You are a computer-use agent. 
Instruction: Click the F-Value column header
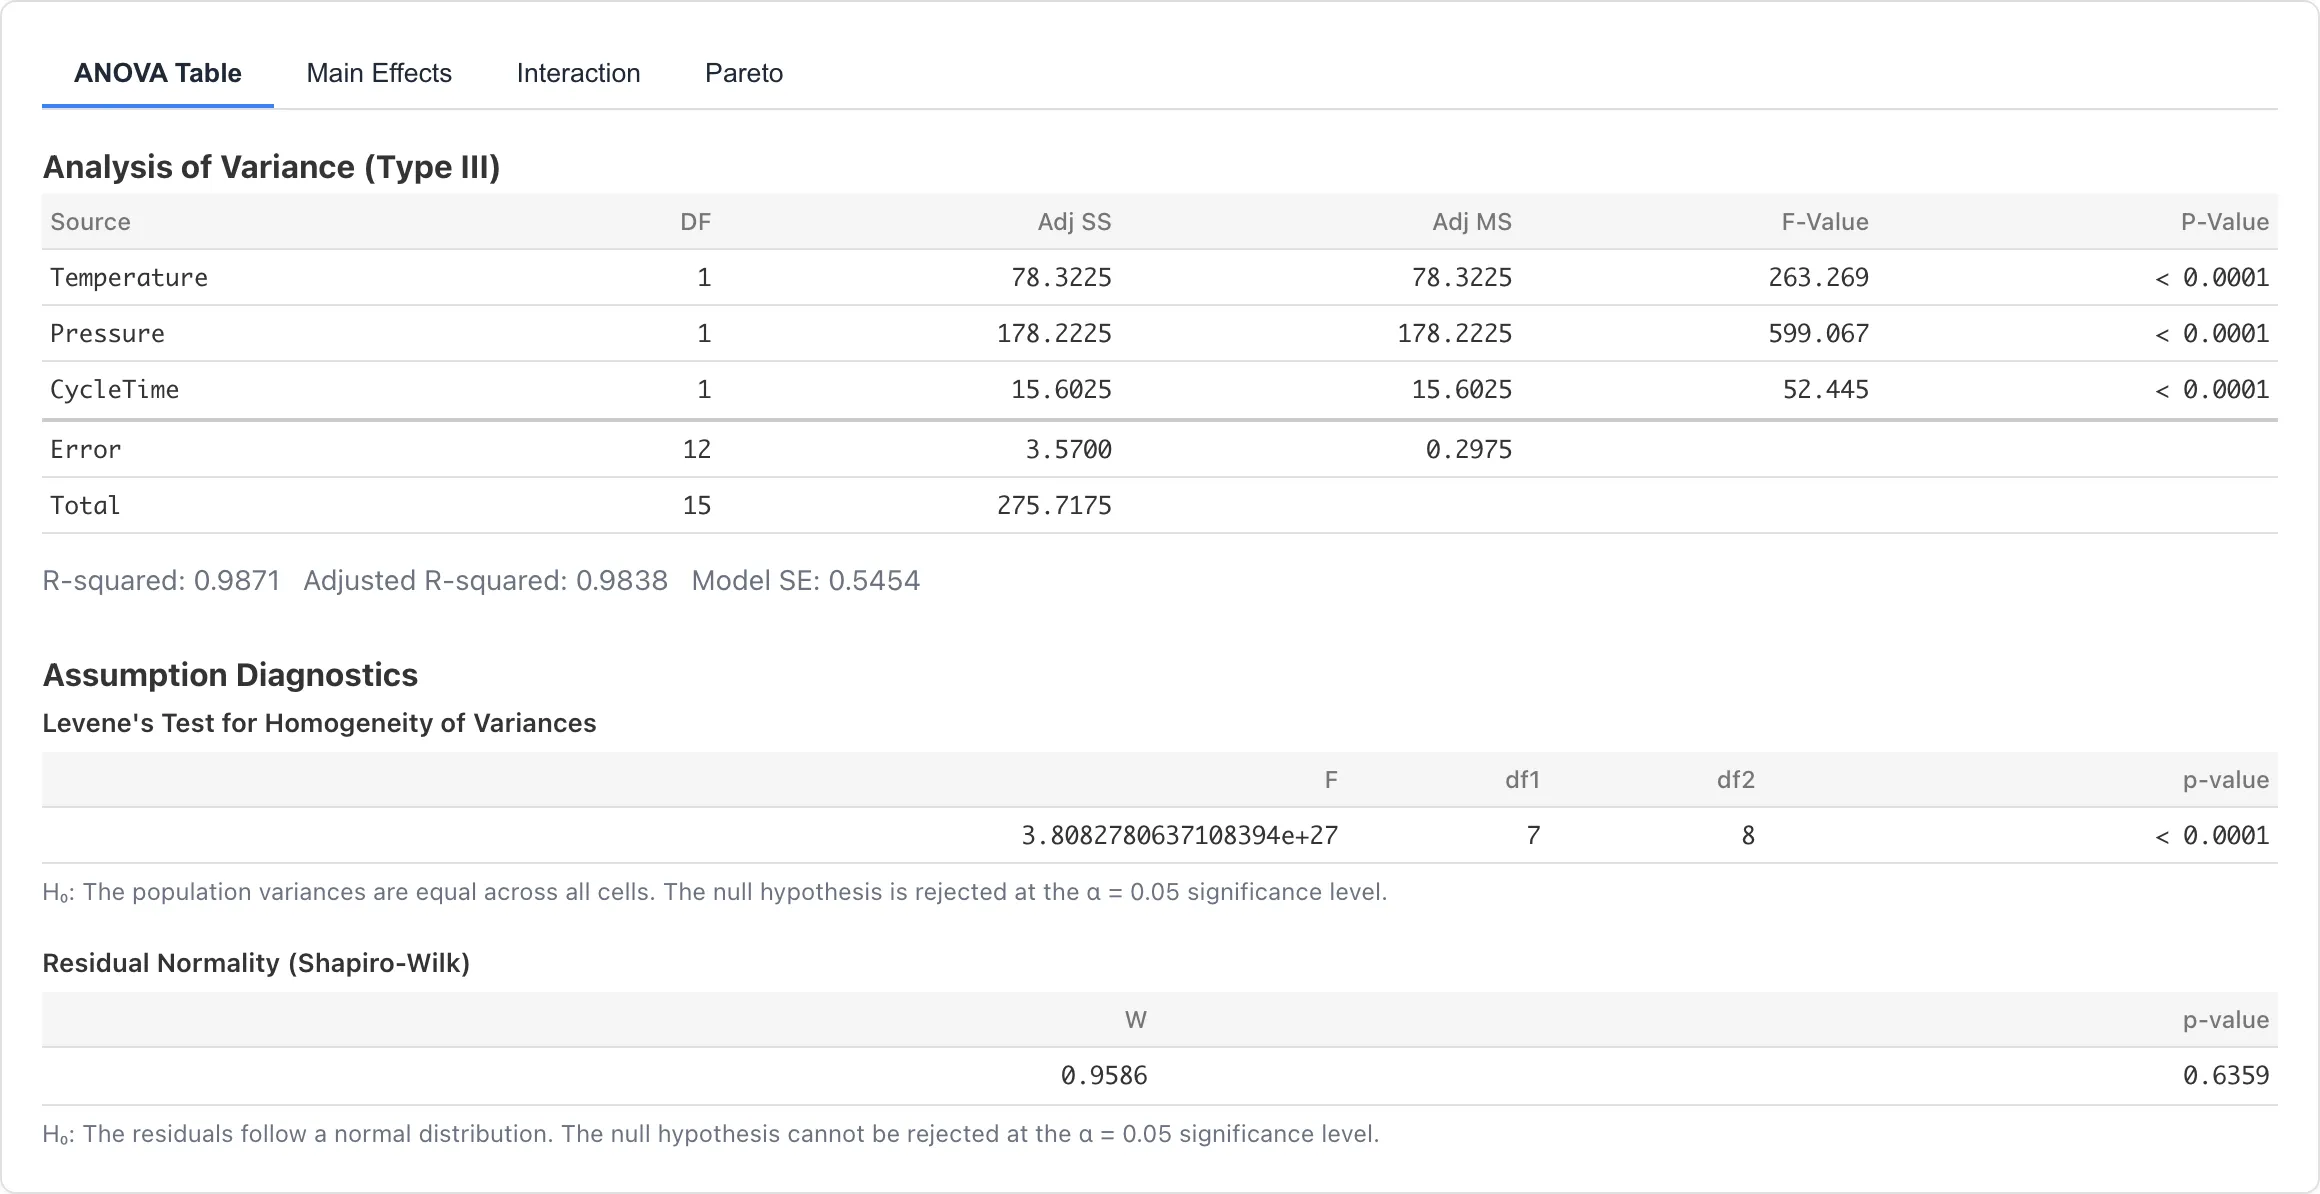[x=1824, y=222]
